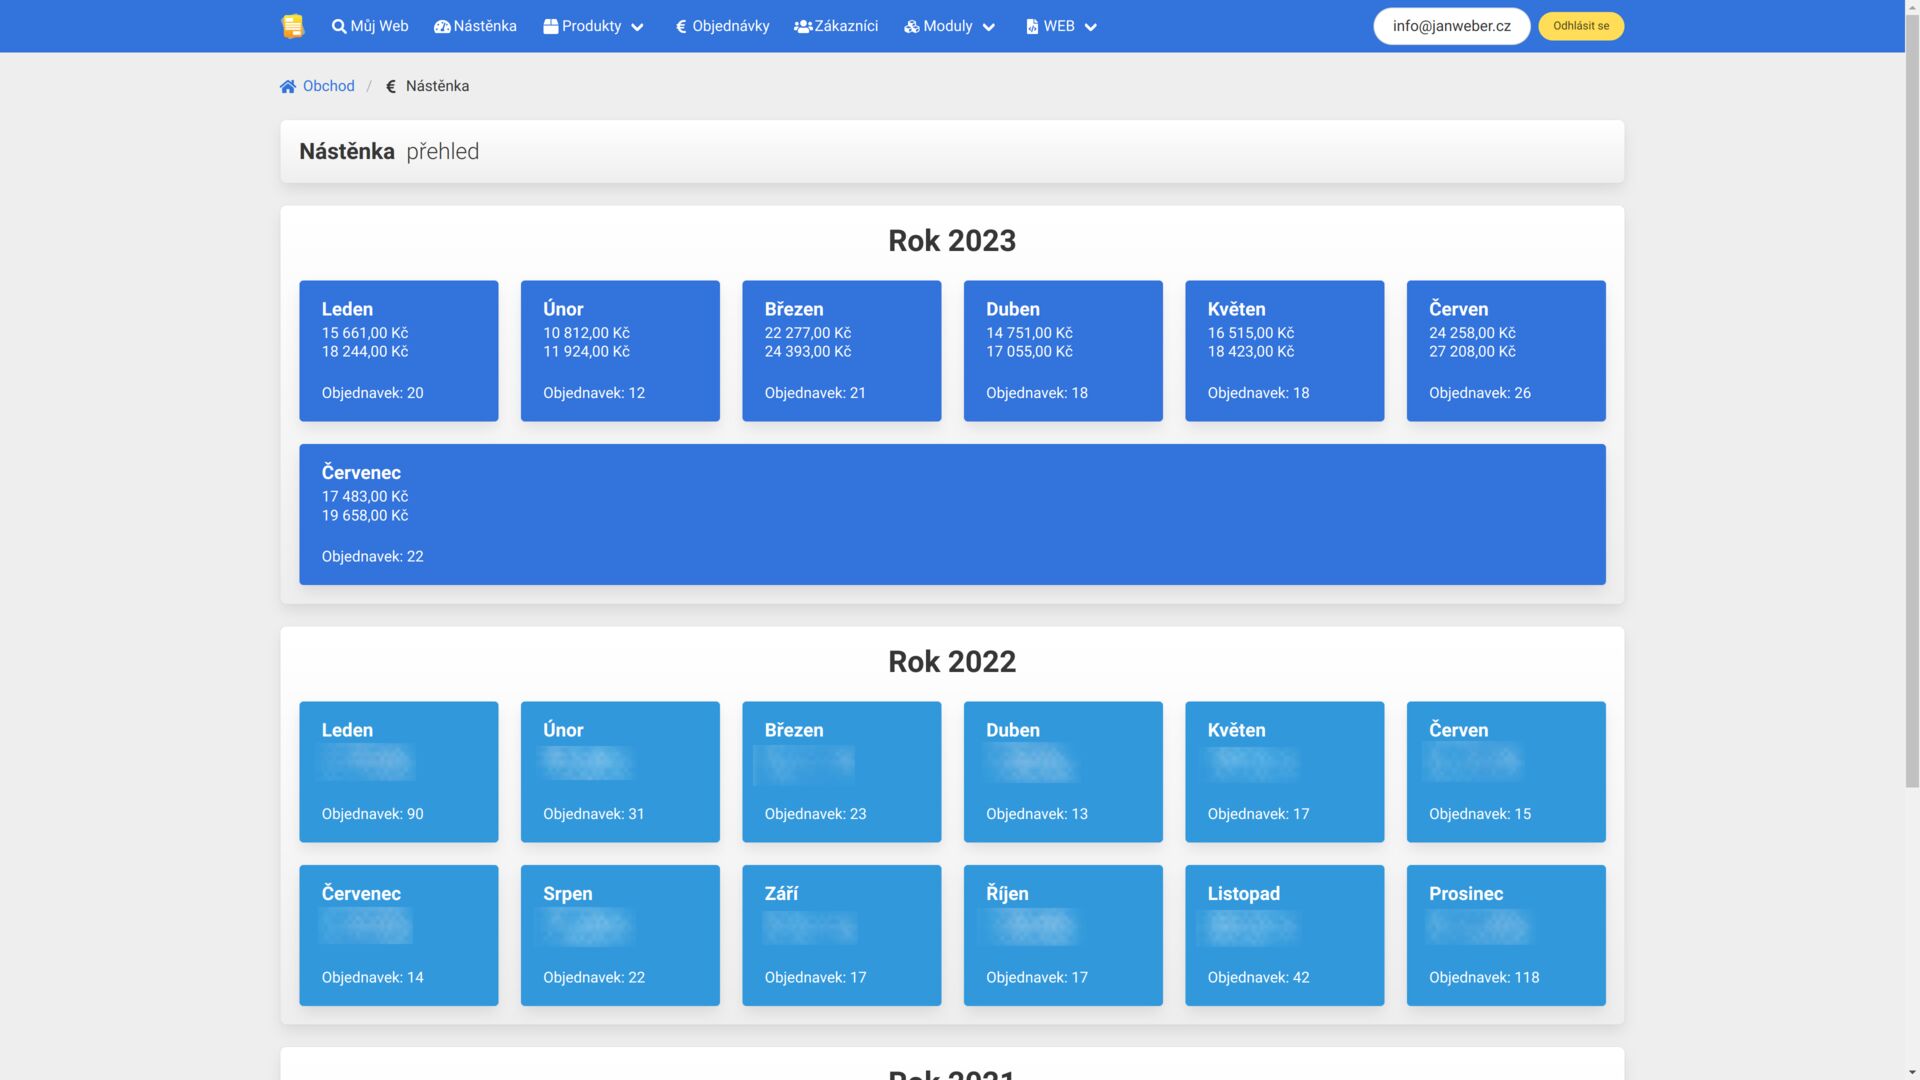Follow the Obchod breadcrumb link
Image resolution: width=1920 pixels, height=1080 pixels.
[329, 86]
